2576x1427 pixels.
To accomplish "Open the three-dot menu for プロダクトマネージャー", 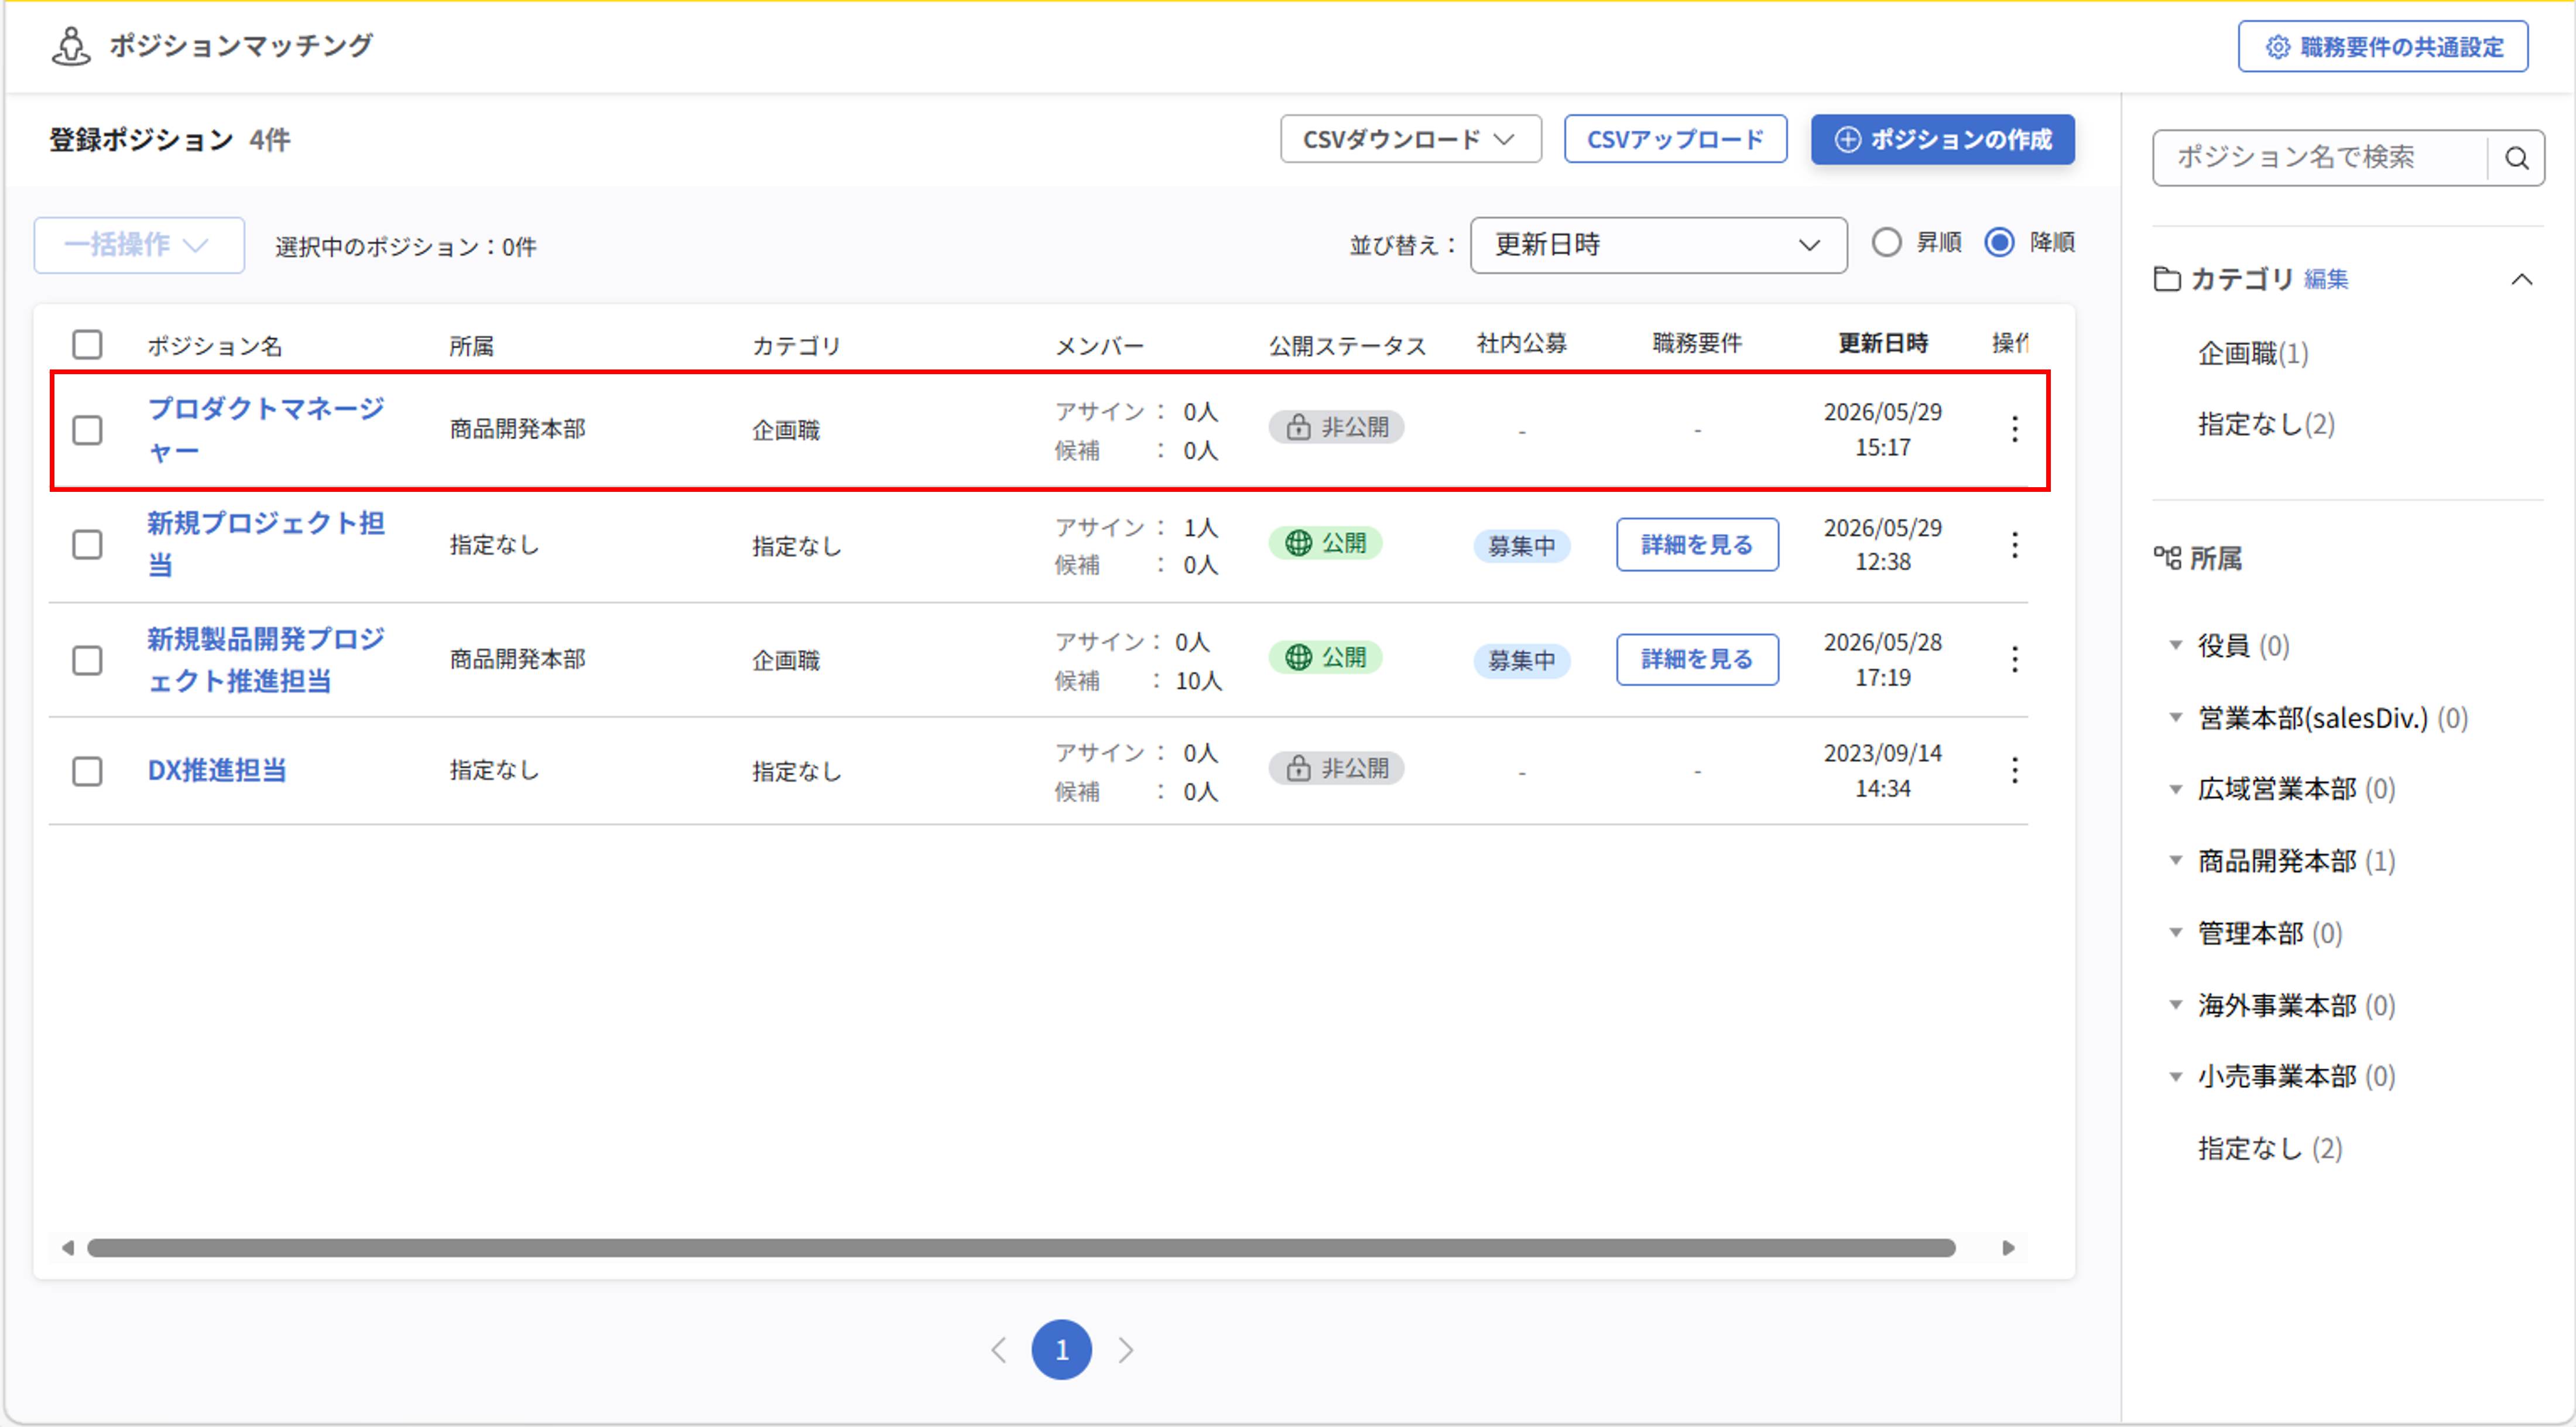I will coord(2014,429).
